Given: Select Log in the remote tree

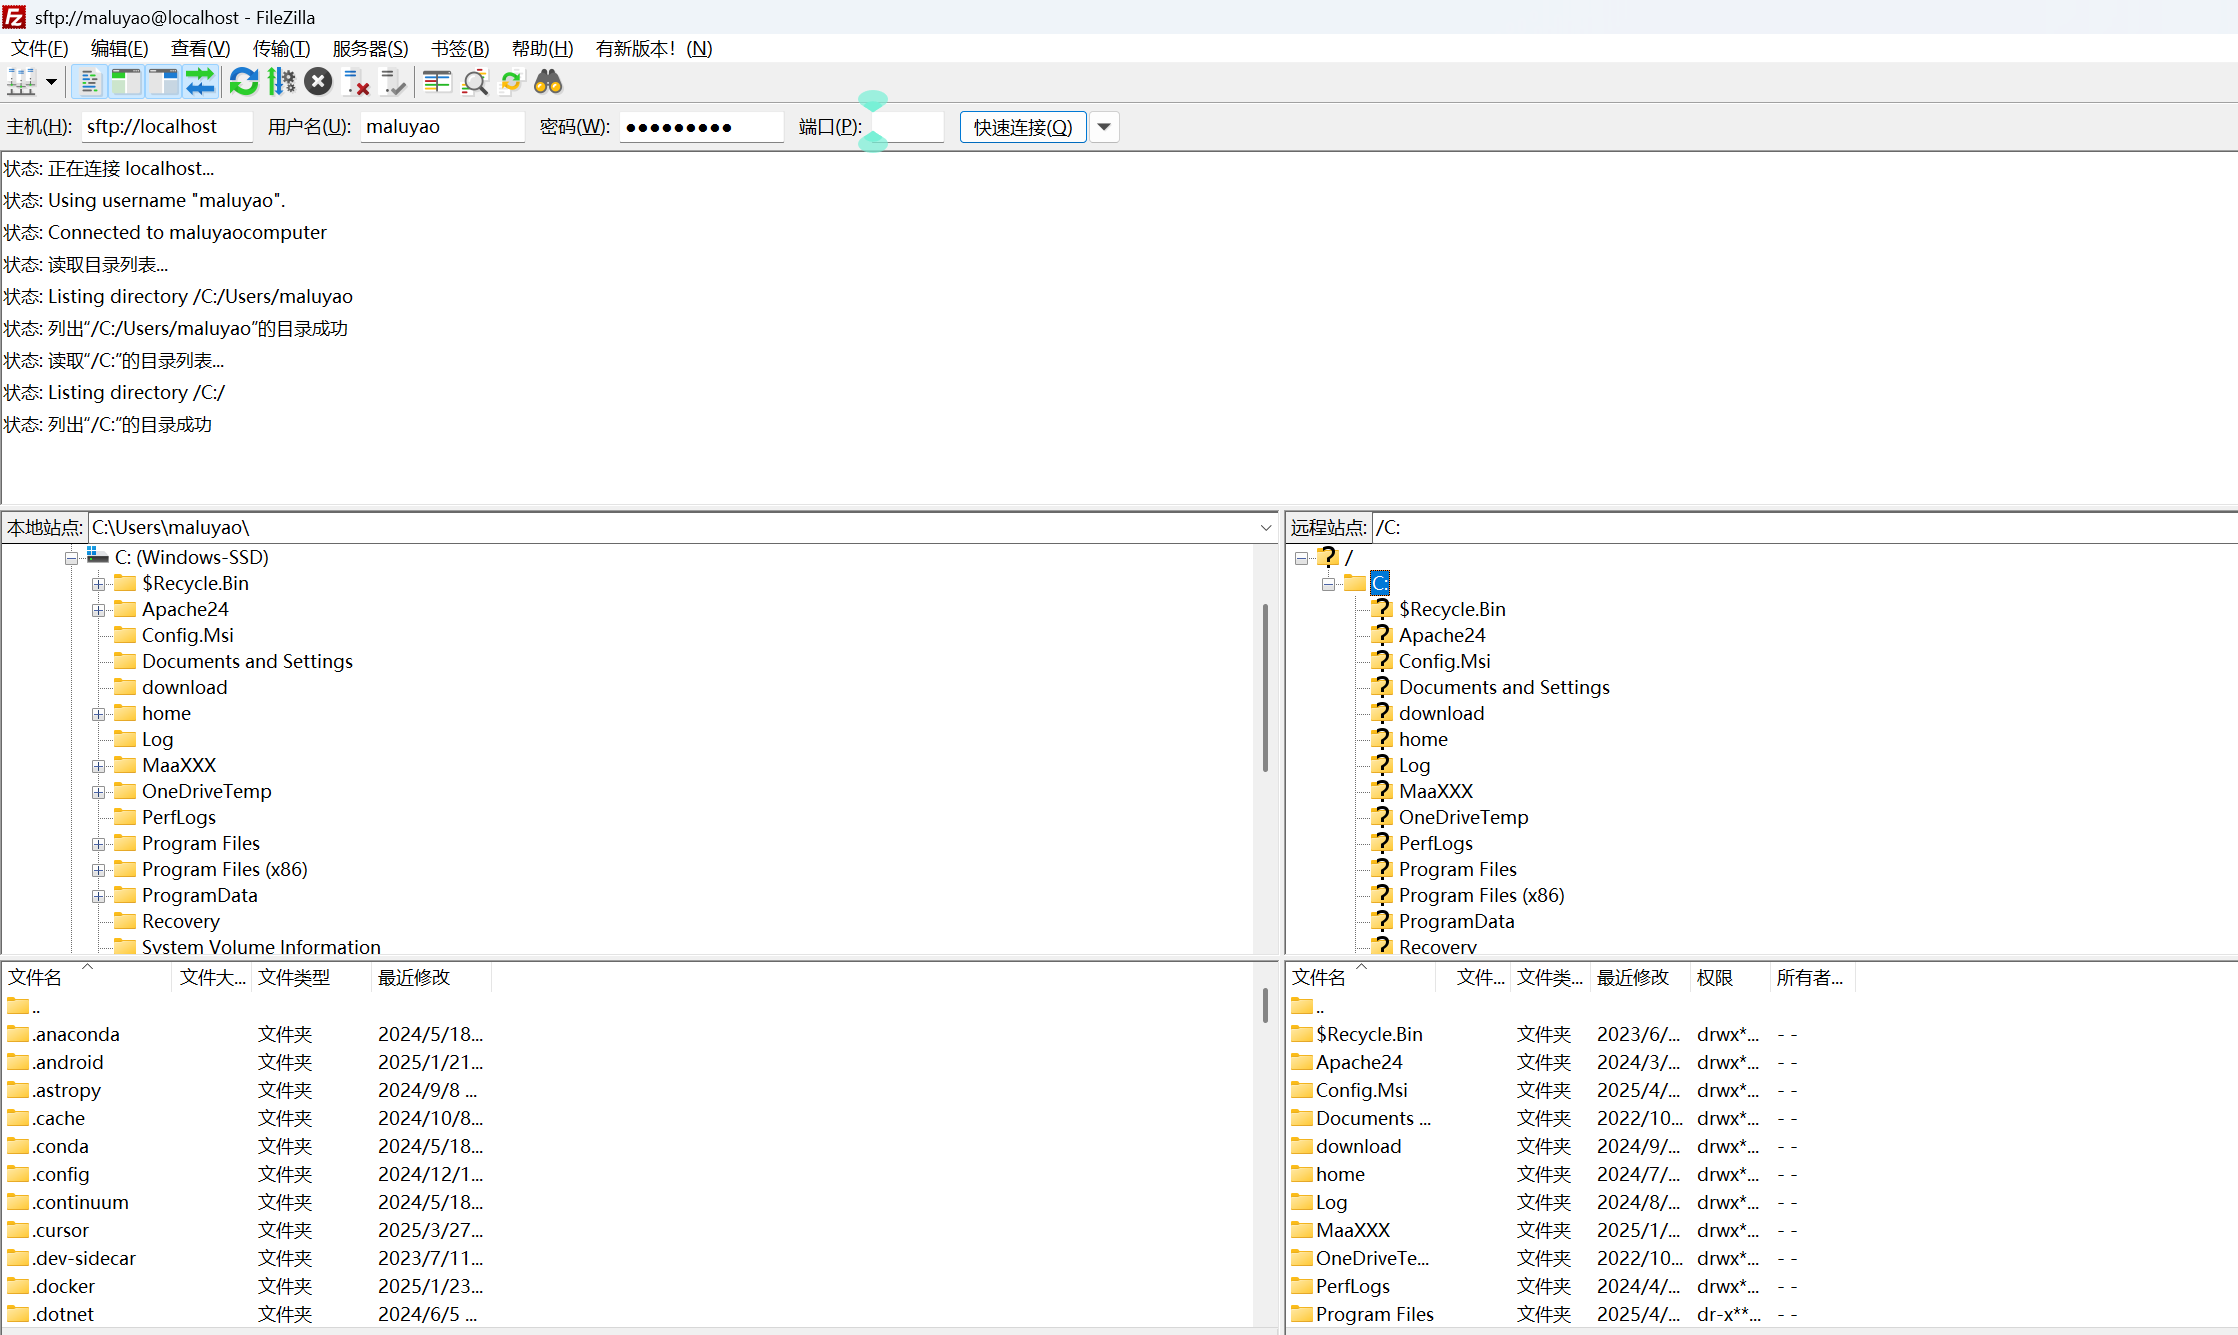Looking at the screenshot, I should coord(1414,765).
